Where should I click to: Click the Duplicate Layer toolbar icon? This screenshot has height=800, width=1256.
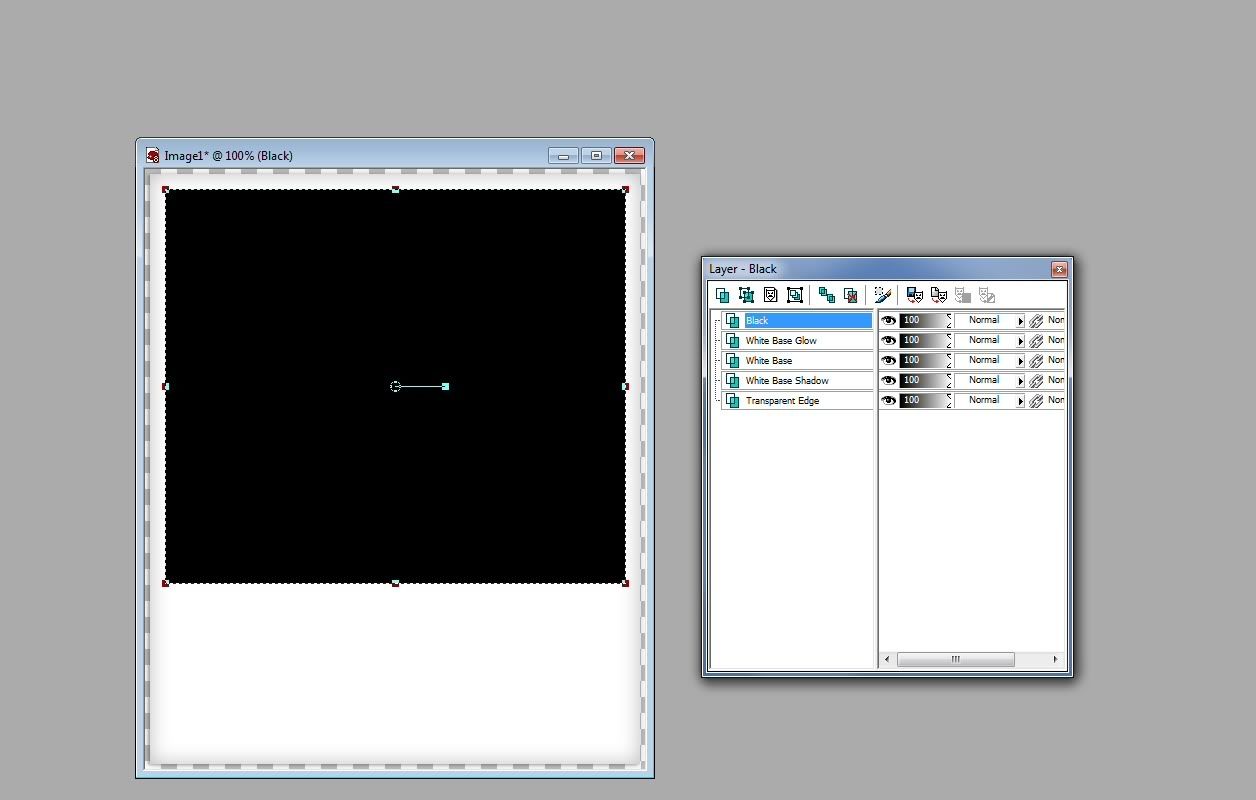tap(826, 295)
